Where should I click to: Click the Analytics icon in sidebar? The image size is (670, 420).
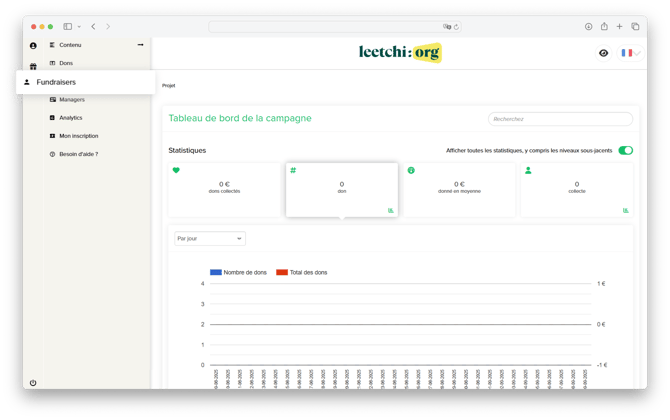pos(52,117)
